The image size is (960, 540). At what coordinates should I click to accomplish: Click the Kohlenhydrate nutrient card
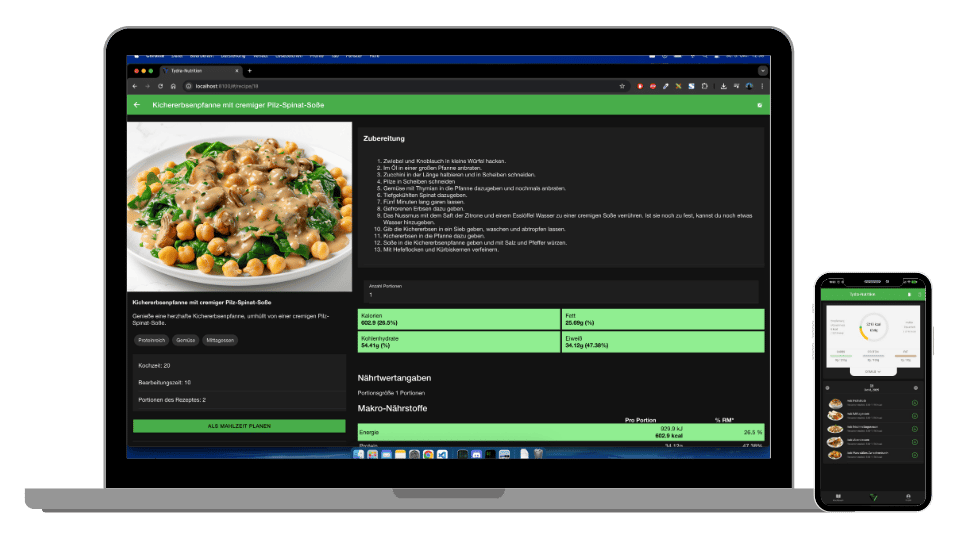pyautogui.click(x=459, y=342)
